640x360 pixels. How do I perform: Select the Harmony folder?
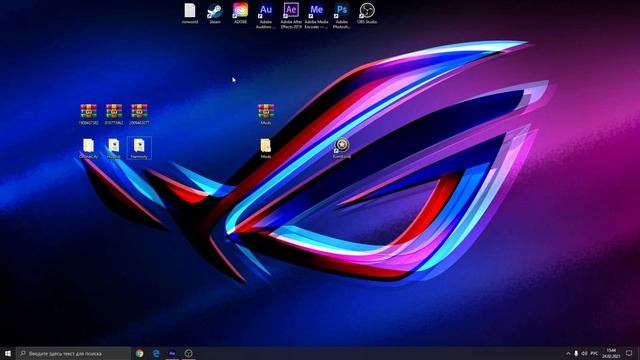pos(139,148)
